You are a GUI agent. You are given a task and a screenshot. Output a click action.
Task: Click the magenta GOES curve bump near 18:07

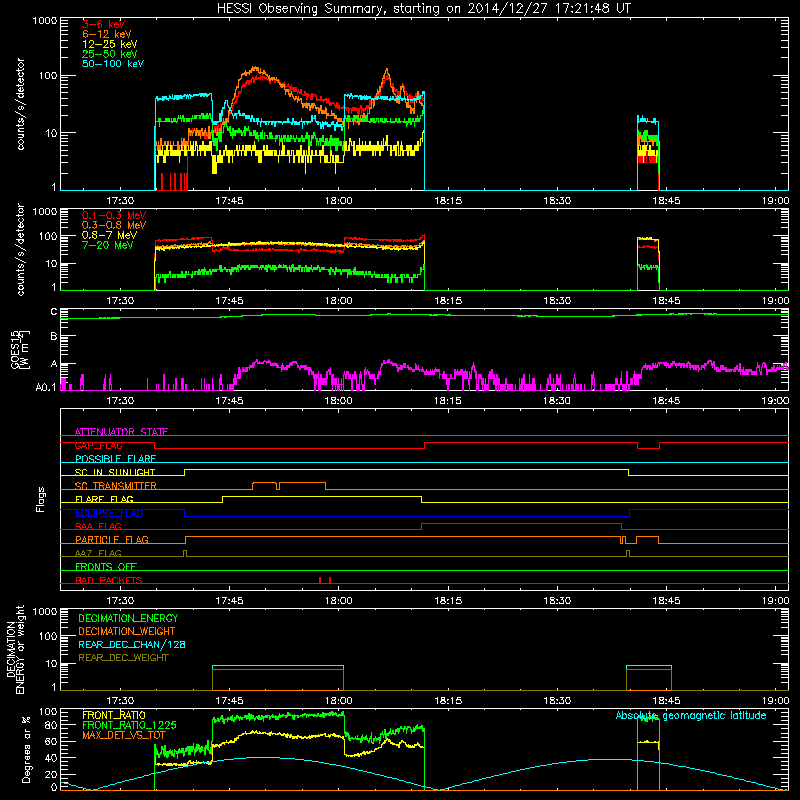click(389, 363)
